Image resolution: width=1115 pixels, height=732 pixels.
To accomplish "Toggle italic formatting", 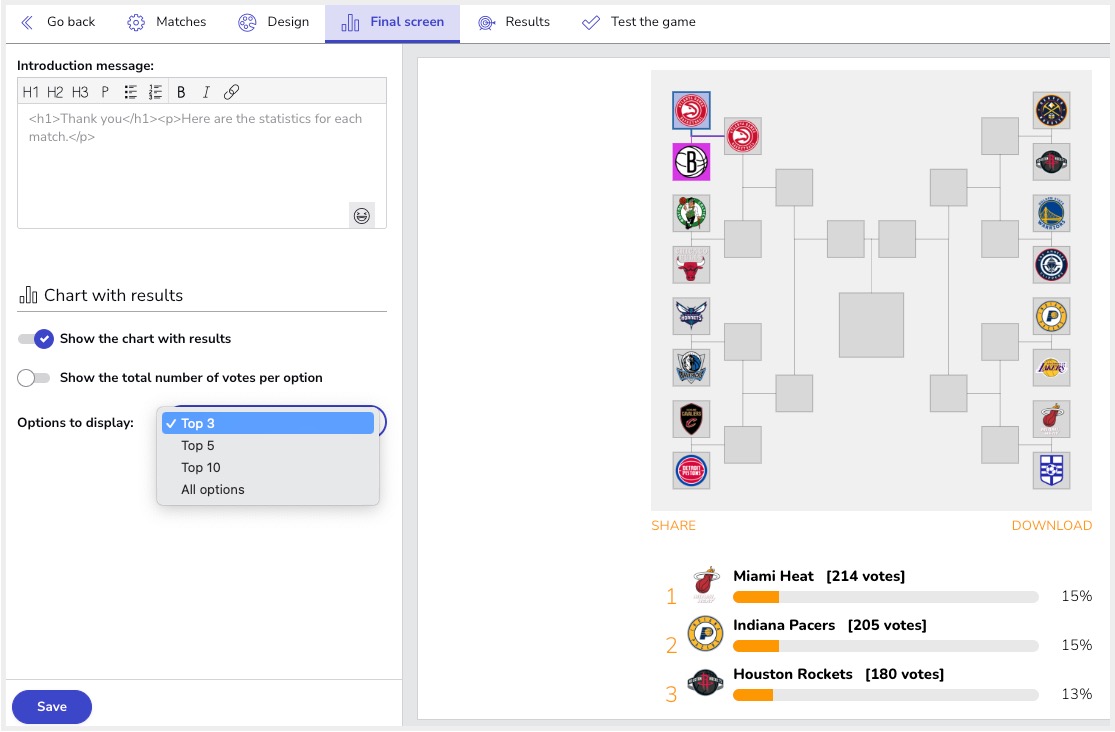I will coord(206,92).
